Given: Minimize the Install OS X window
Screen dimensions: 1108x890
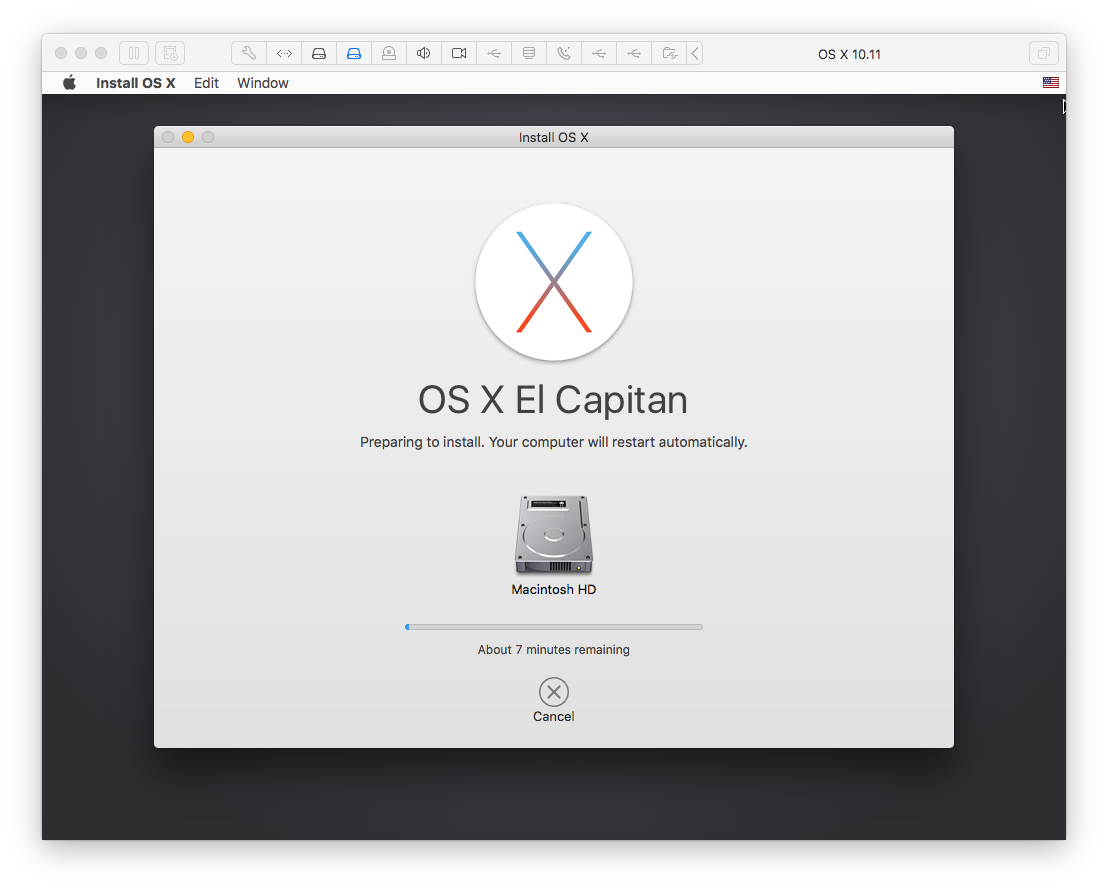Looking at the screenshot, I should point(188,137).
